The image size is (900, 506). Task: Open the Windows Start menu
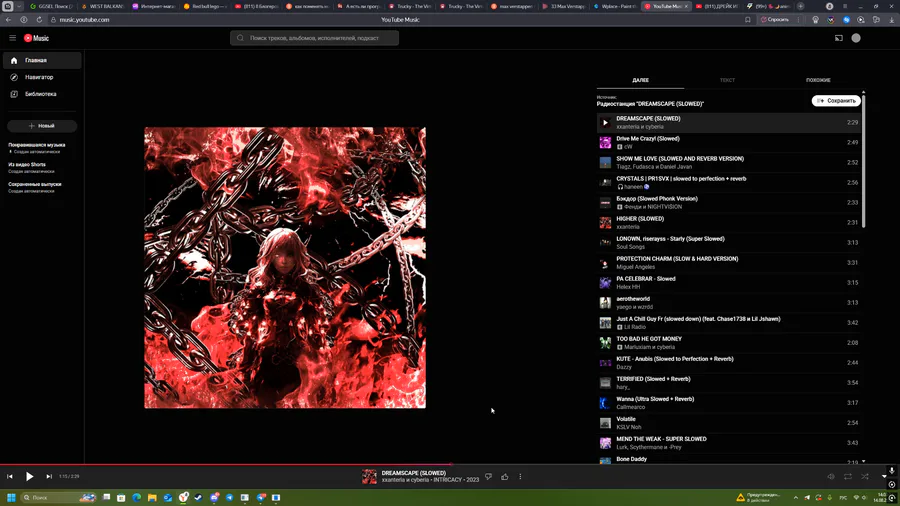click(x=11, y=497)
